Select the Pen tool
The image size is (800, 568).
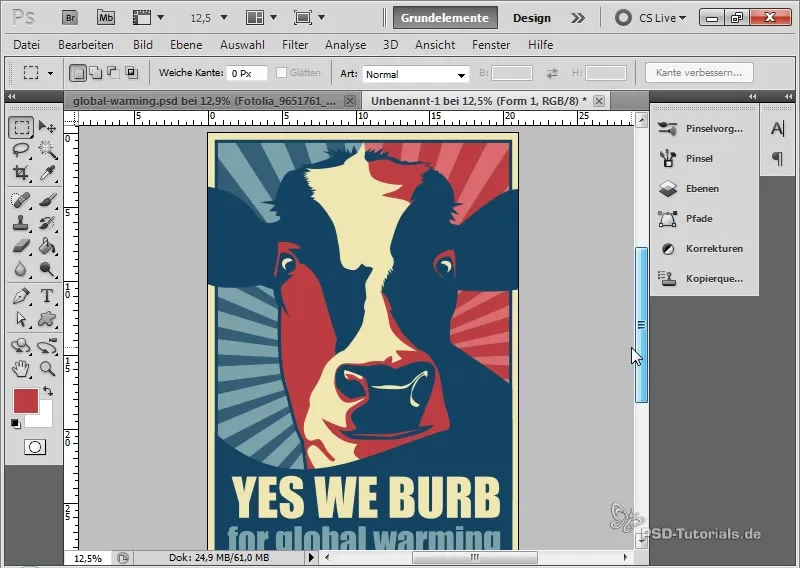tap(21, 295)
